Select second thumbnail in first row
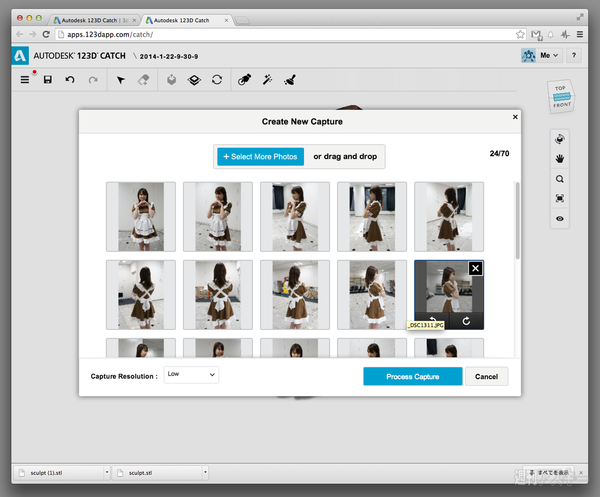Screen dimensions: 600x497 point(218,217)
